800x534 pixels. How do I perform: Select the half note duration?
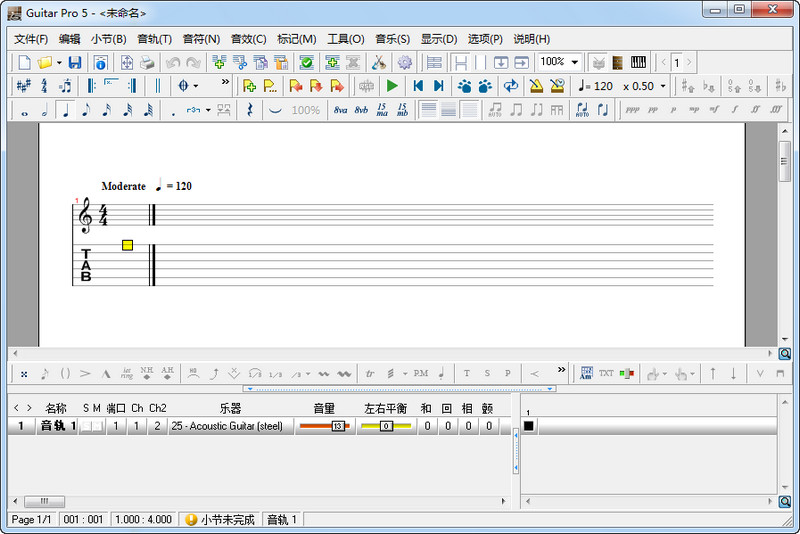point(44,110)
